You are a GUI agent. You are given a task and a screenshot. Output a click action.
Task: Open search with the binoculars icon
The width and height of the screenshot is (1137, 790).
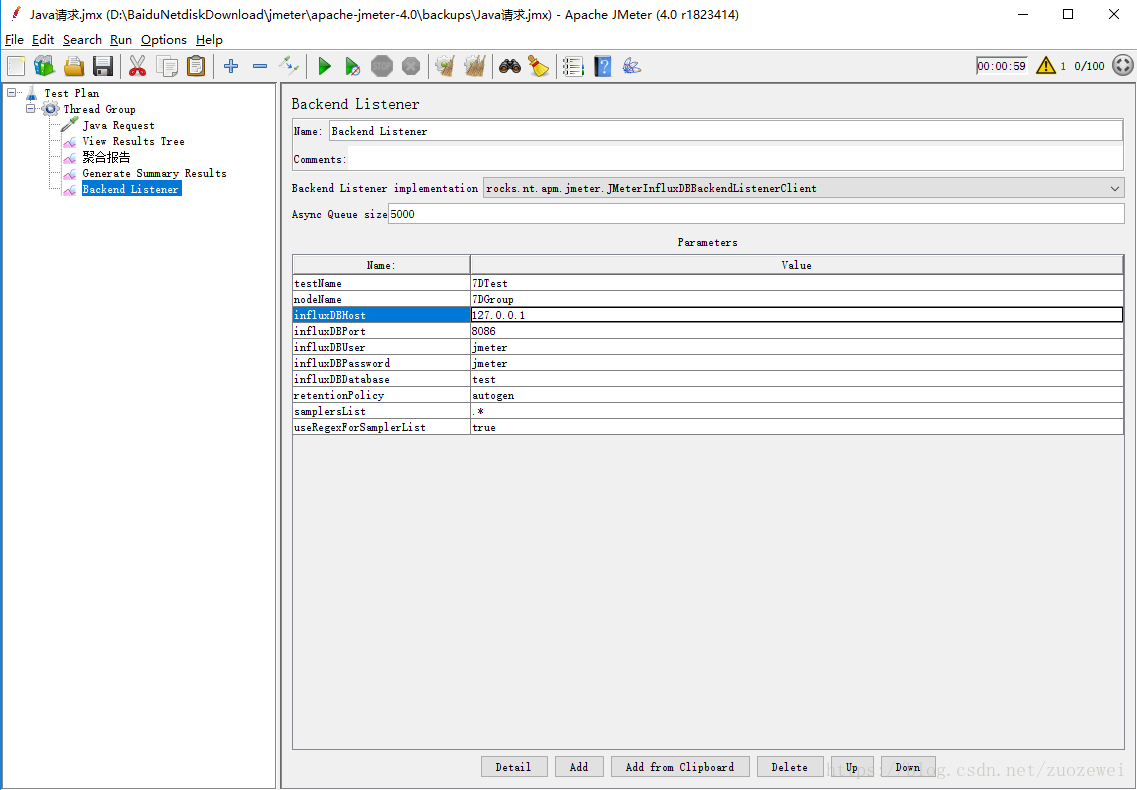(510, 66)
